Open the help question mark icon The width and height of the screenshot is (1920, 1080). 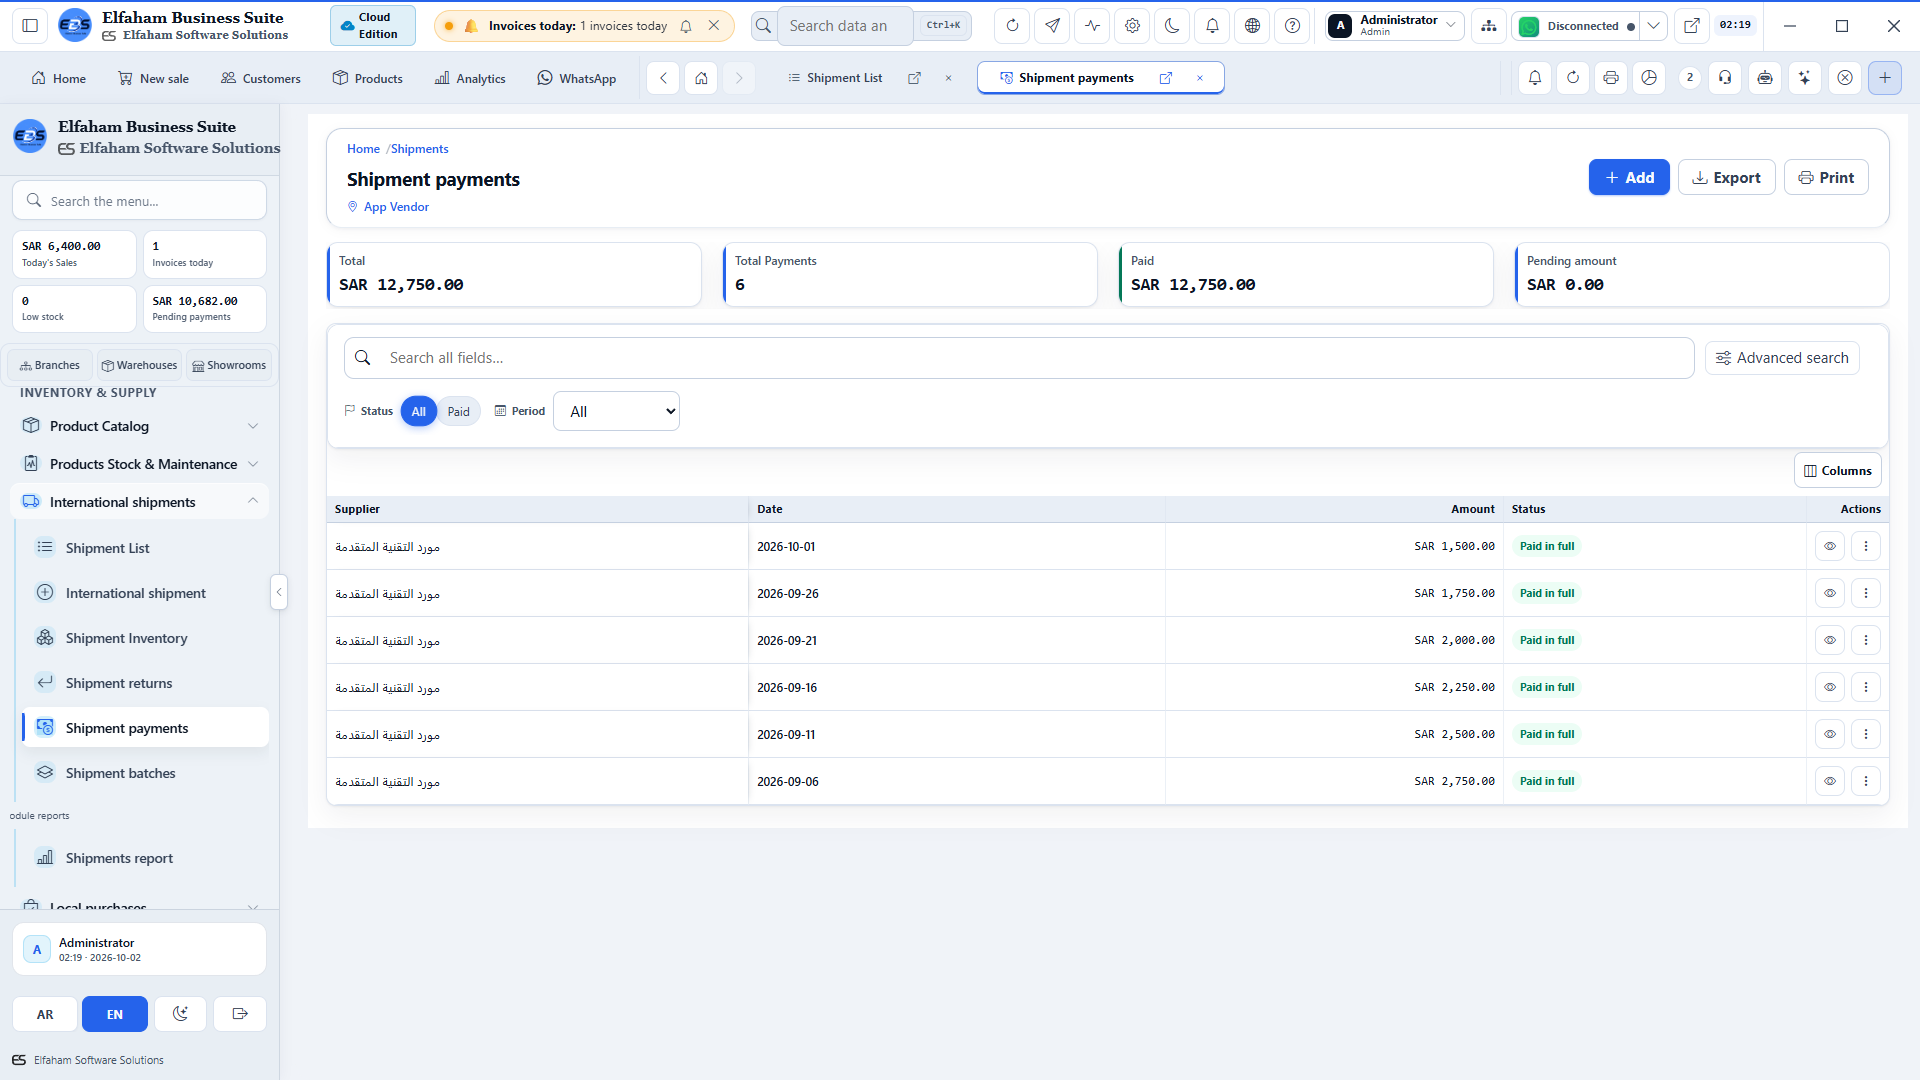[x=1292, y=26]
